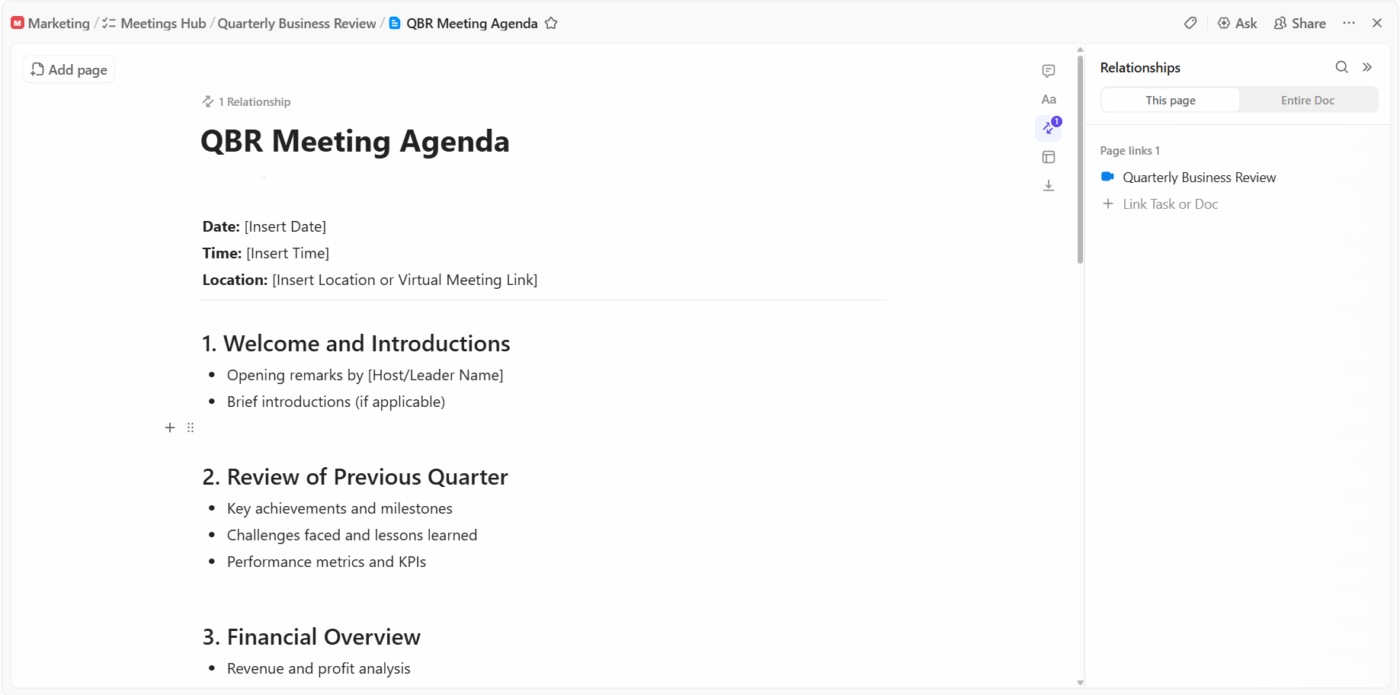The width and height of the screenshot is (1400, 695).
Task: Click the Add page button
Action: coord(67,69)
